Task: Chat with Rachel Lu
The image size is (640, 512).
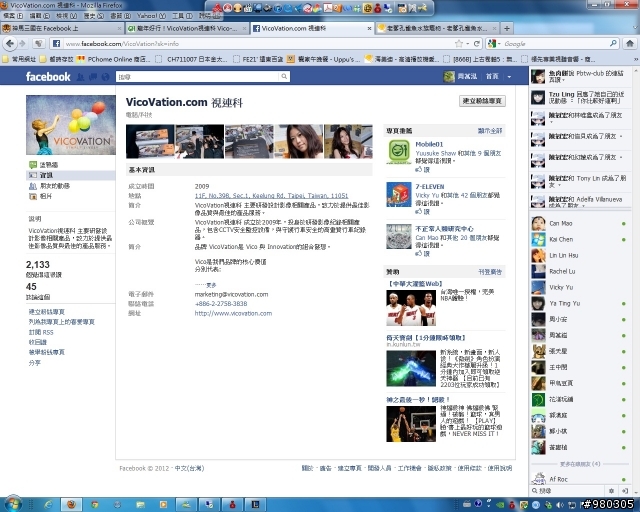Action: point(580,271)
